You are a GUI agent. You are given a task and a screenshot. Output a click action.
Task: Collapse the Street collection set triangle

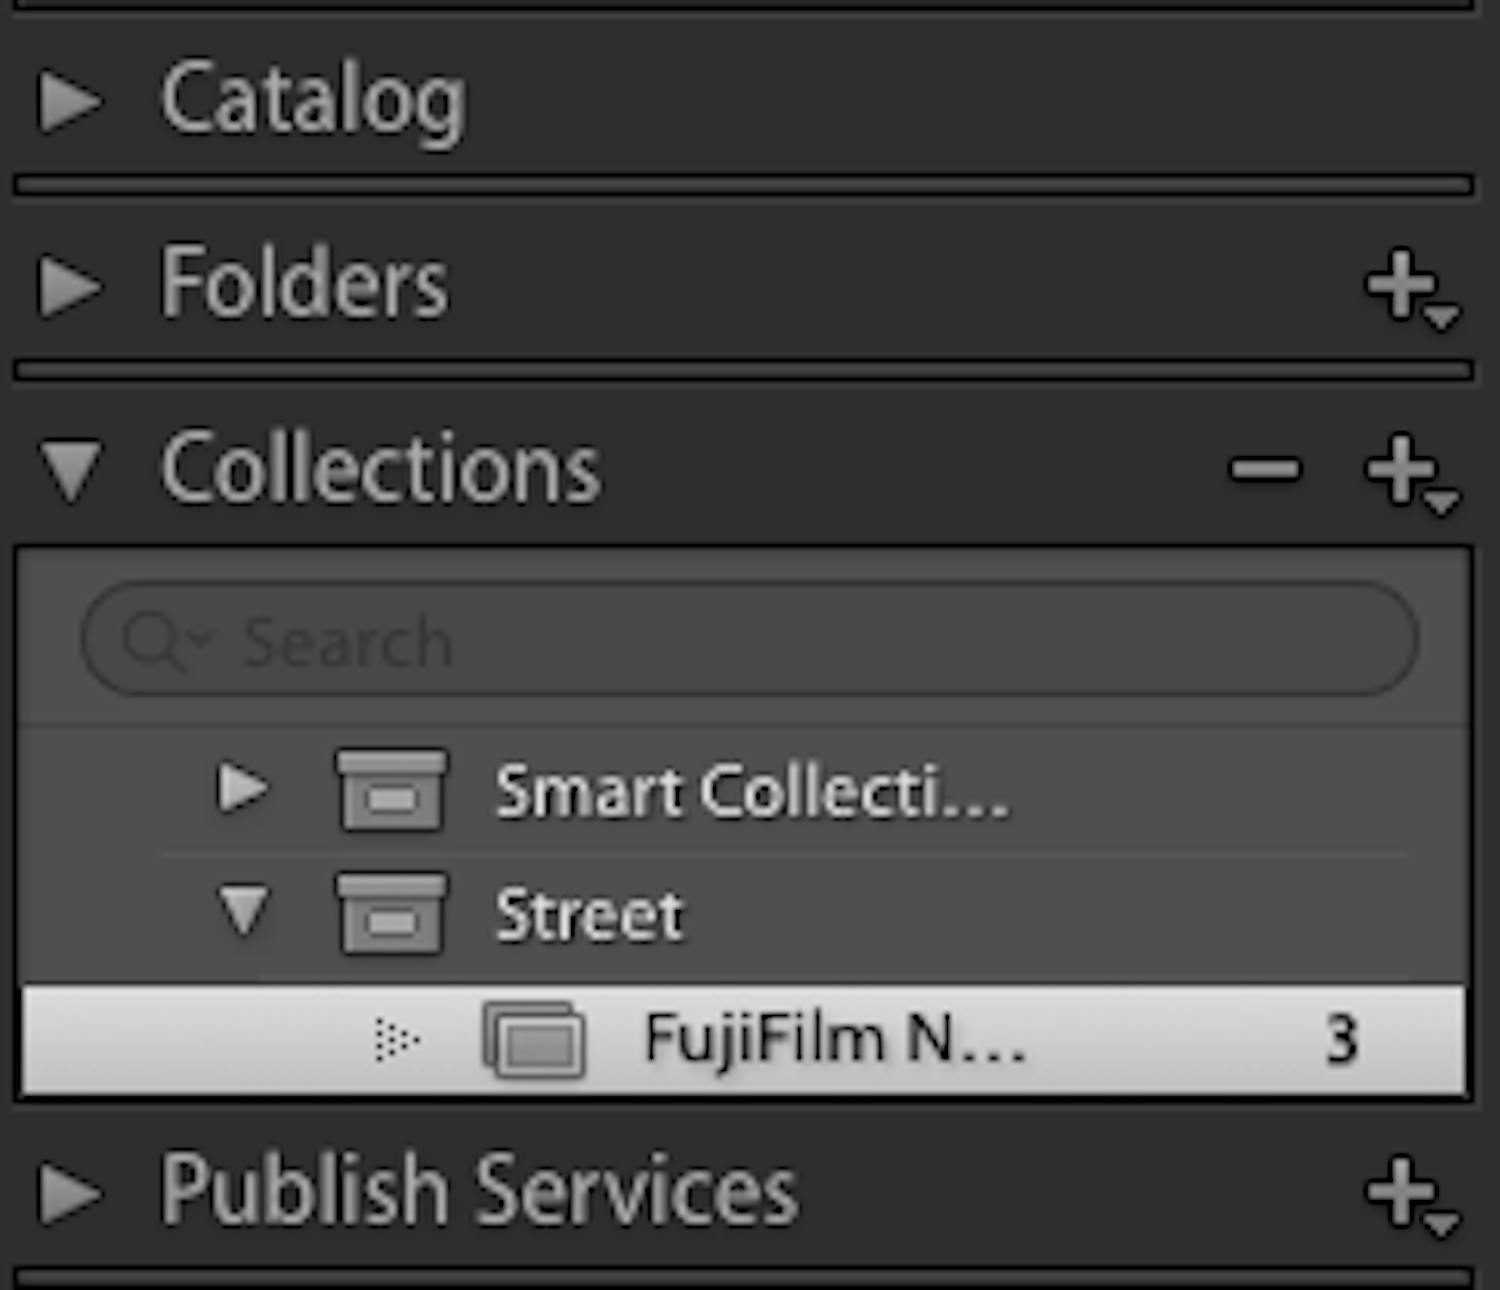click(243, 913)
